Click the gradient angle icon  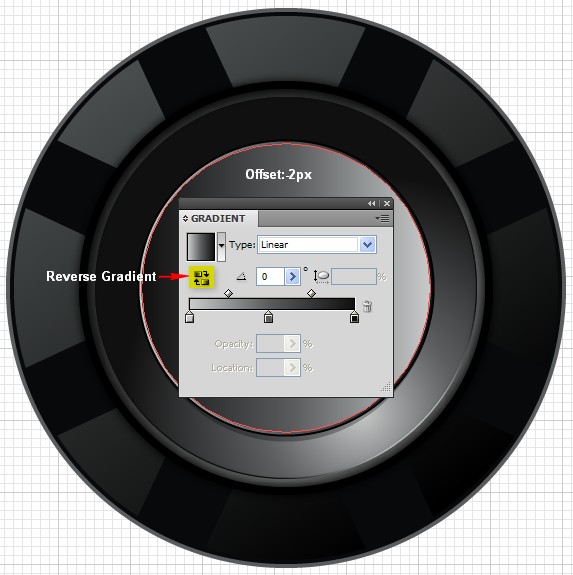(x=241, y=276)
